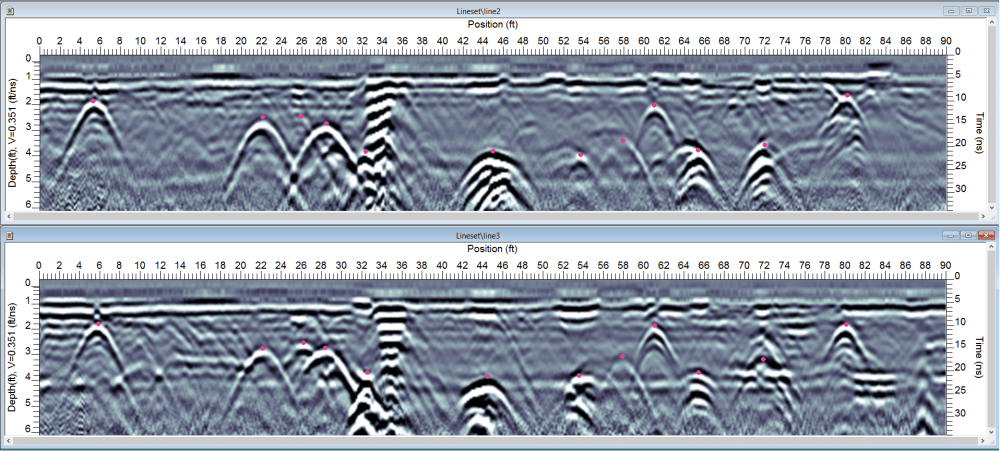
Task: Select line3 pink pick at 80 ft
Action: [x=846, y=325]
